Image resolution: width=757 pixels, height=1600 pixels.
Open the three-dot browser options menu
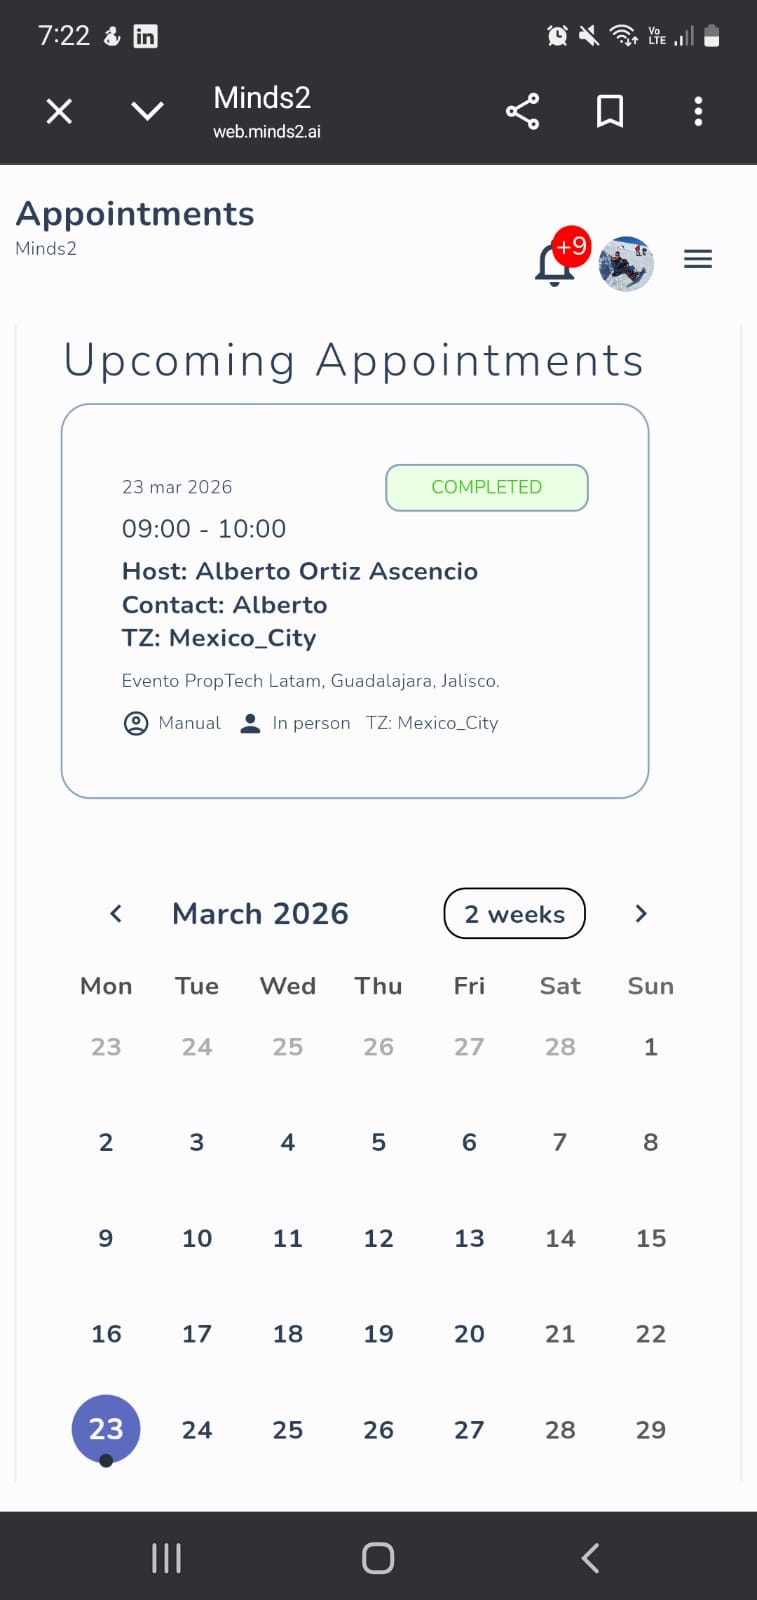[x=698, y=111]
